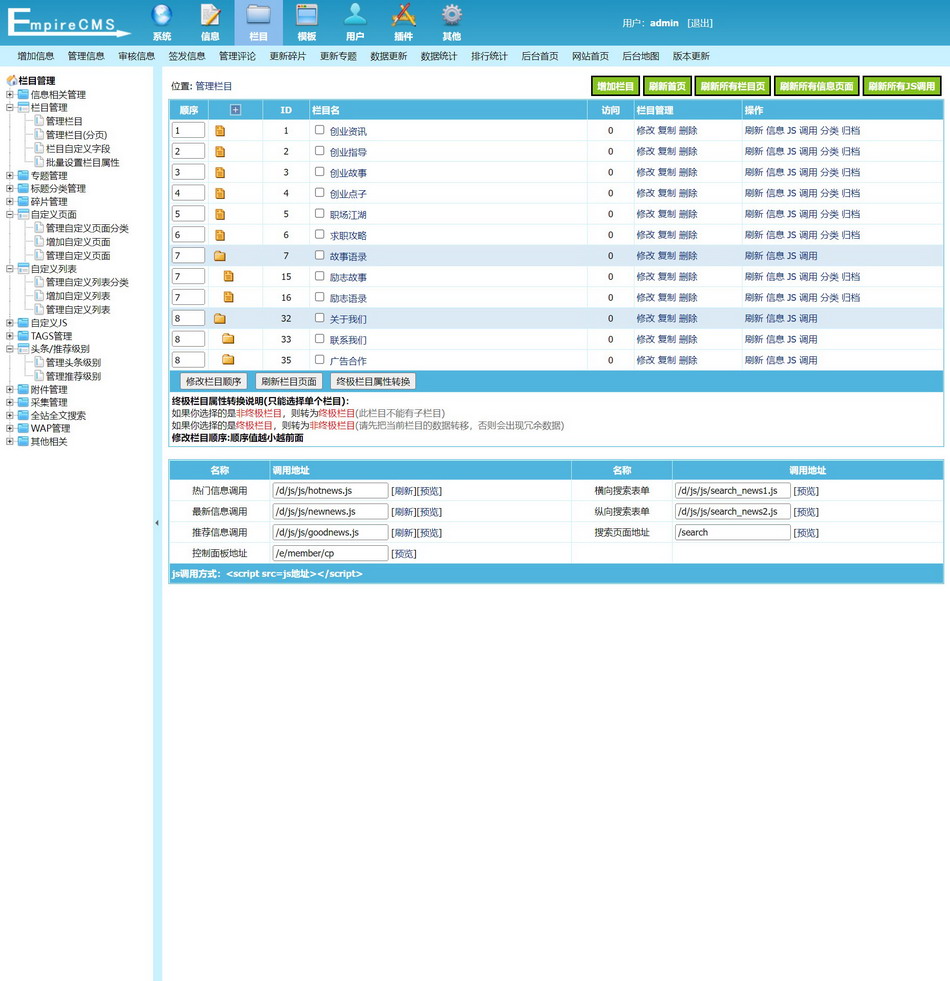Collapse the sidebar with the arrow handle
Image resolution: width=950 pixels, height=981 pixels.
click(157, 522)
